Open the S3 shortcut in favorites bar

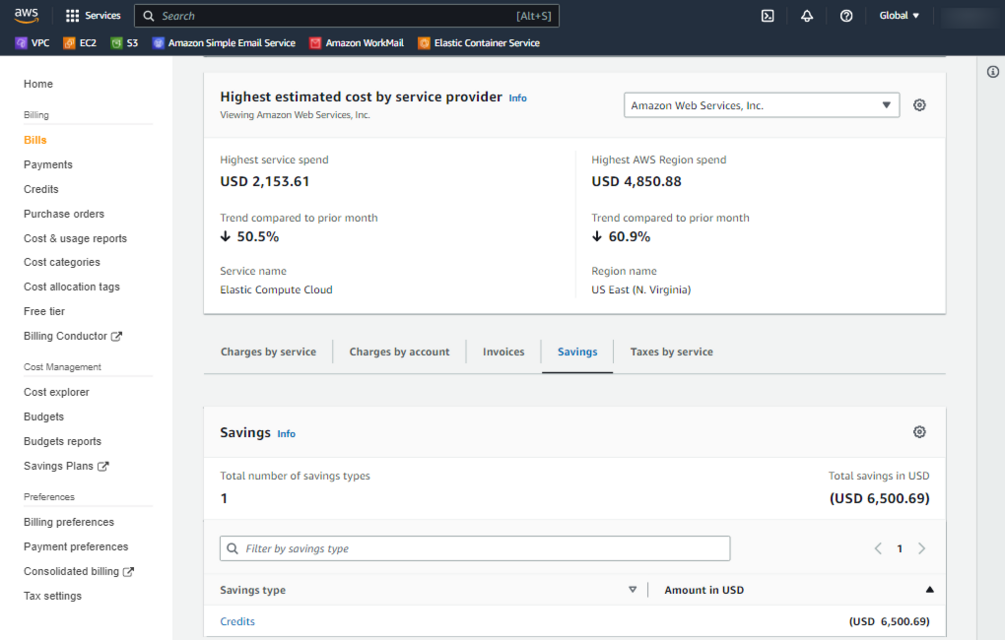pos(125,43)
